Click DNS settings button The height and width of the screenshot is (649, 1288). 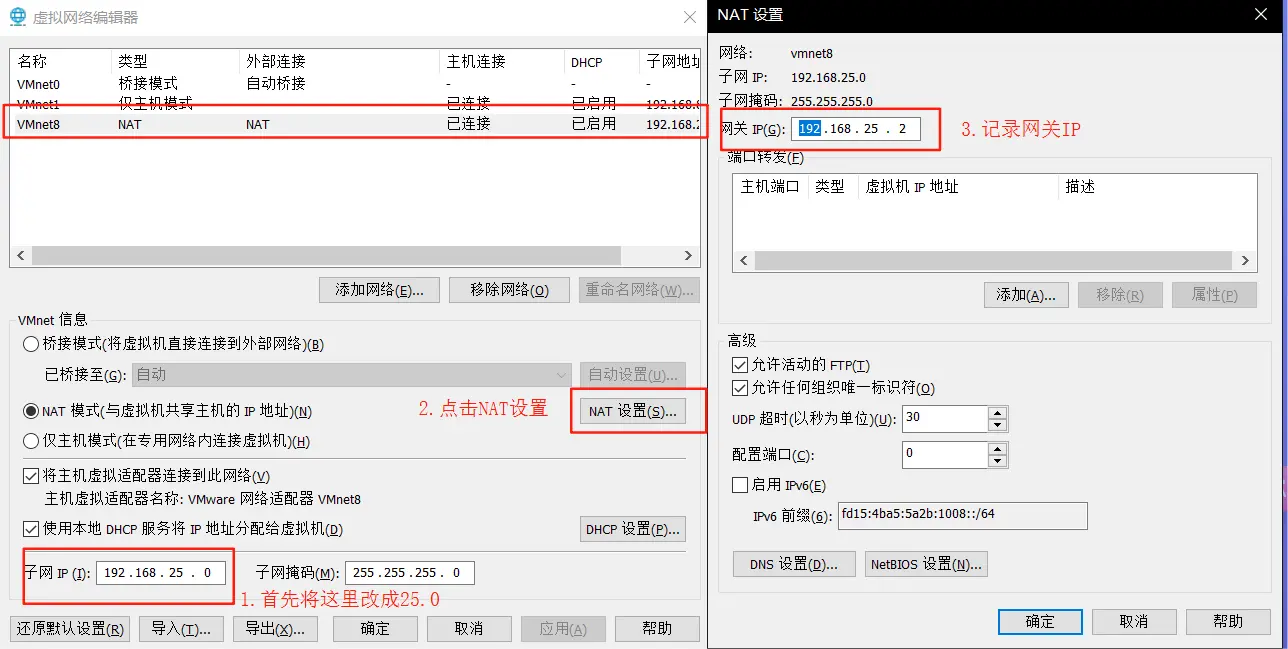(793, 564)
